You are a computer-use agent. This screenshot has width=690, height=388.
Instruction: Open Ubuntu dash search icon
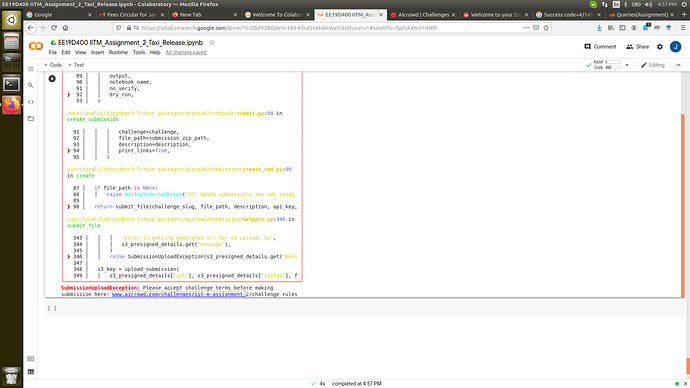coord(11,20)
